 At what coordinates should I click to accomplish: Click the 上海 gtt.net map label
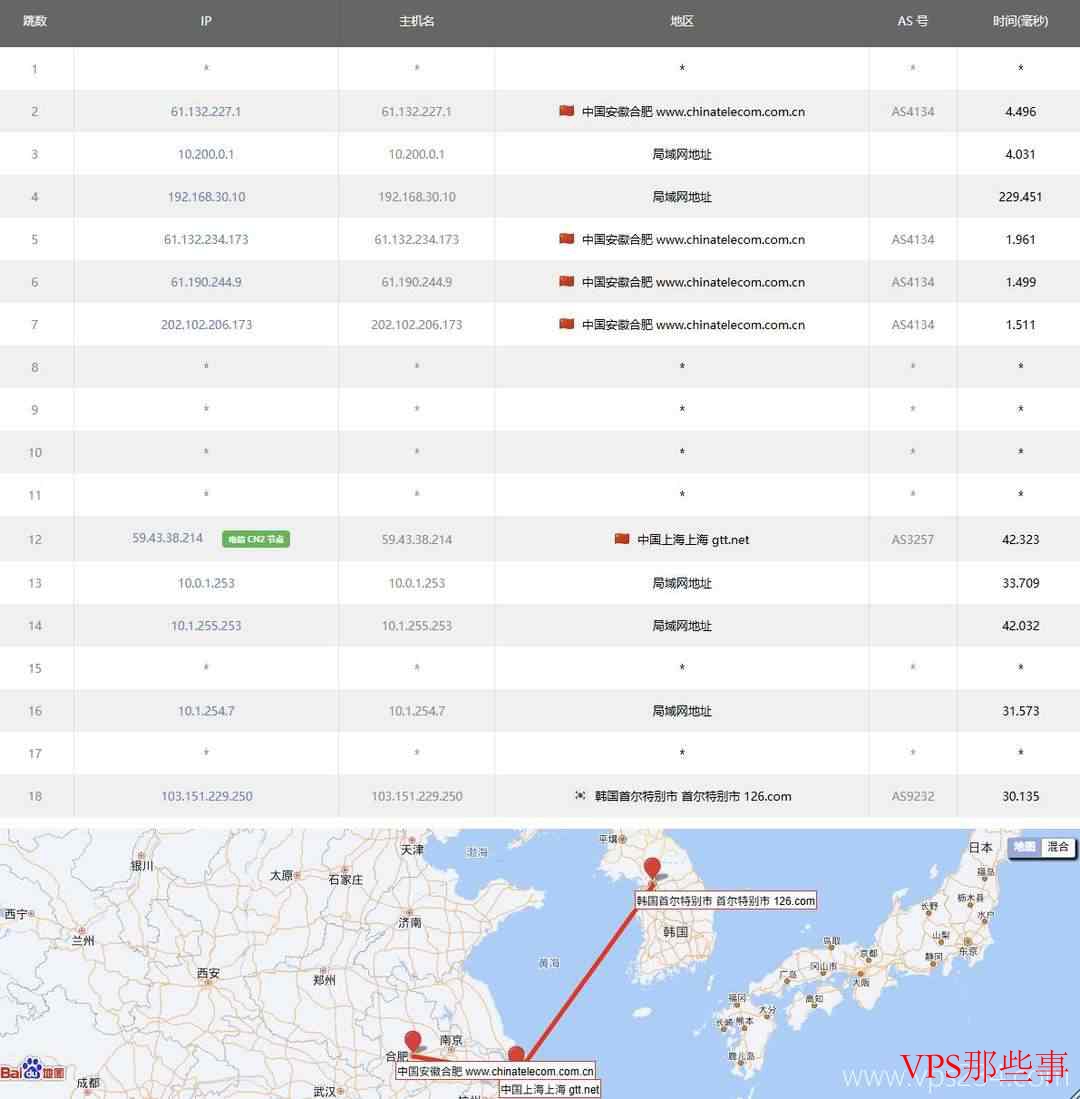tap(550, 1089)
